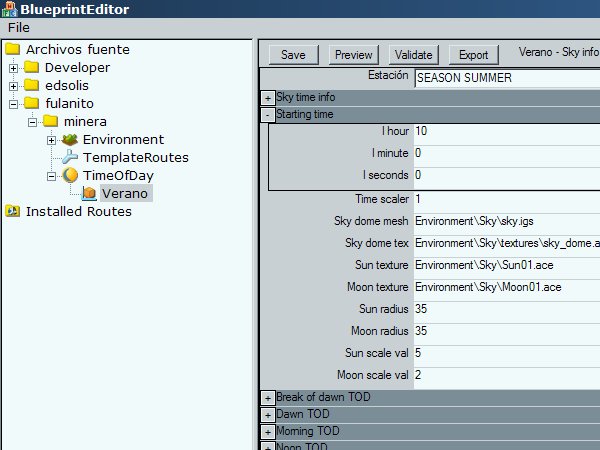The height and width of the screenshot is (450, 600).
Task: Expand the Break of dawn TOD section
Action: click(268, 398)
